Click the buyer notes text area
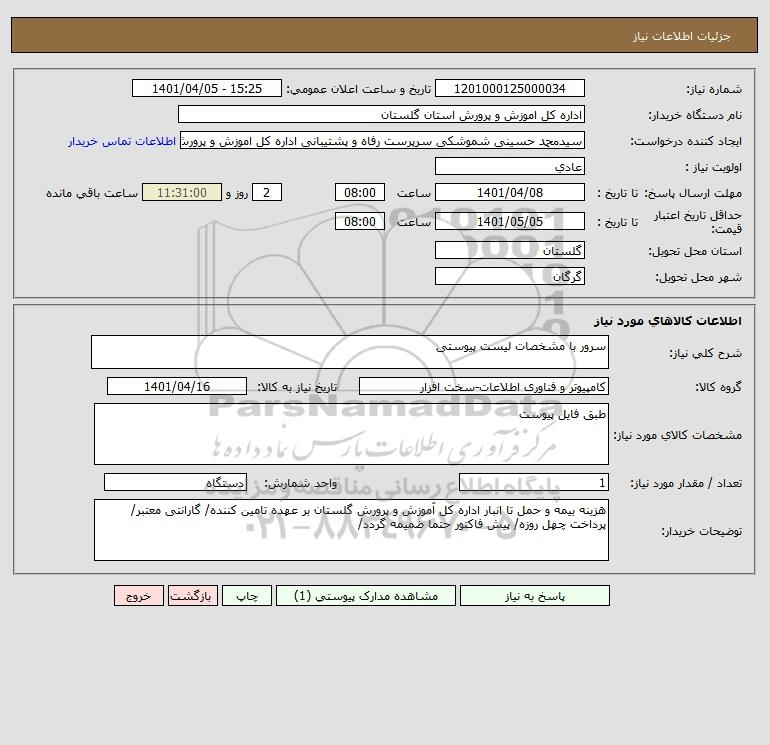 click(x=351, y=530)
